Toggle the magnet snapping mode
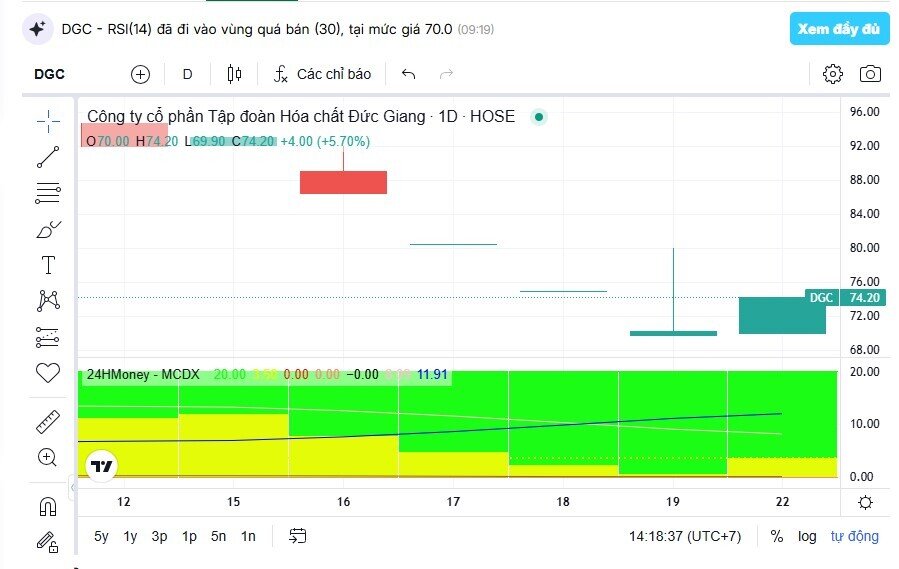This screenshot has width=899, height=569. pos(48,506)
